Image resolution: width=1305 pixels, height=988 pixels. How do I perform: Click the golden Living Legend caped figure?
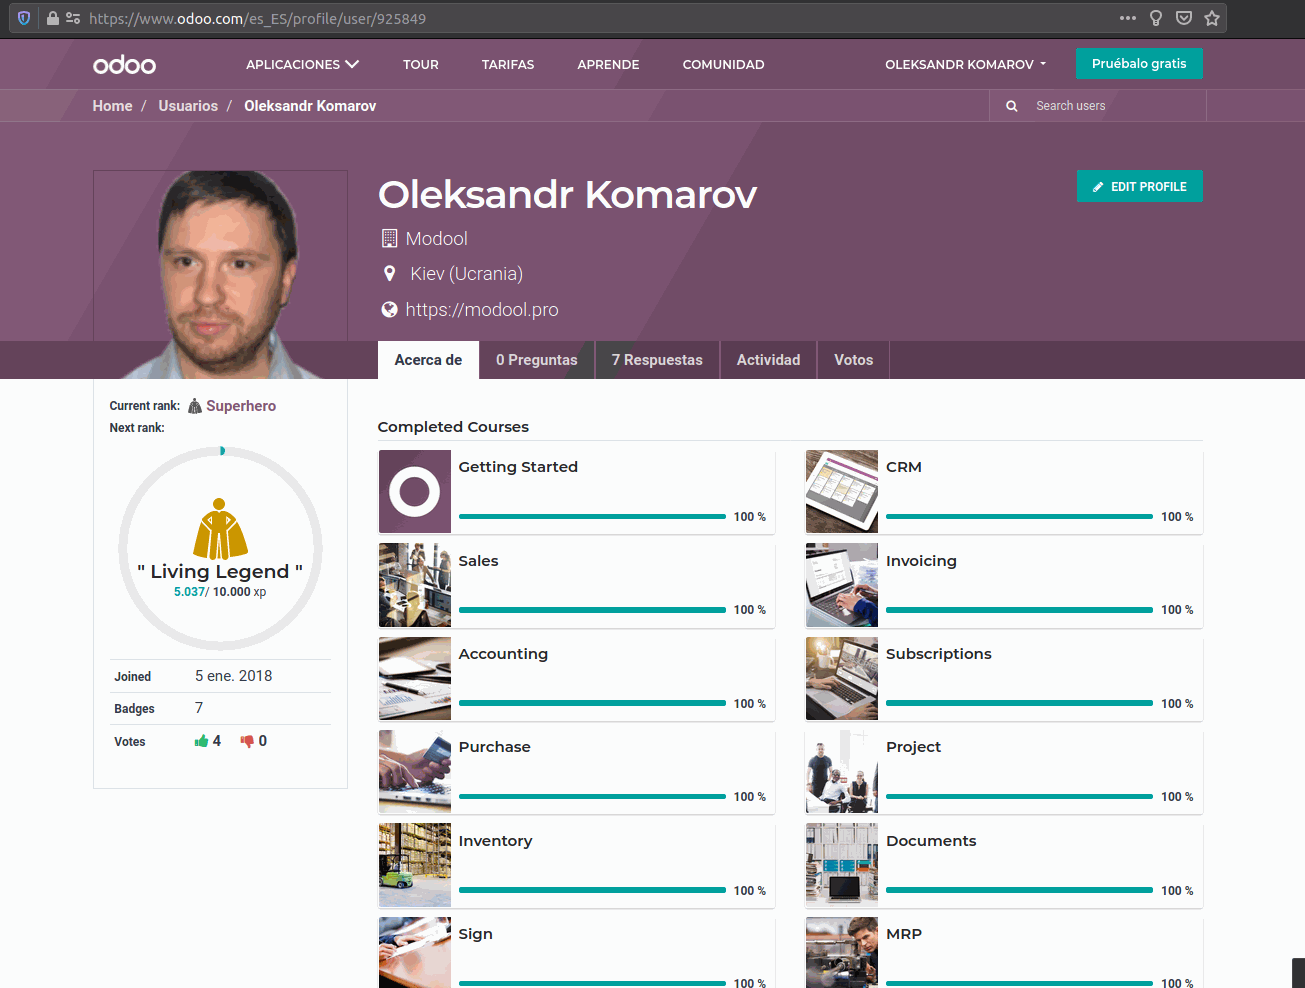[x=220, y=529]
